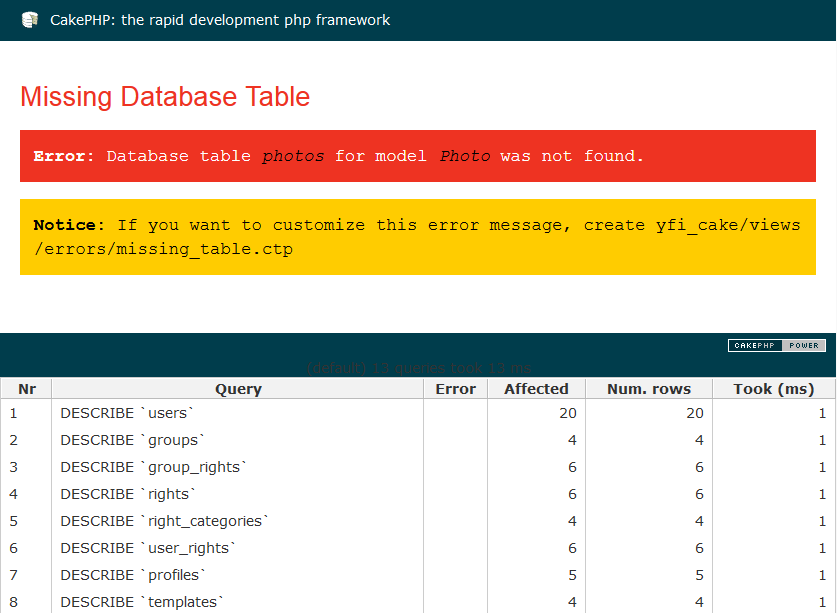Click the italic word photos in error message
837x613 pixels.
pos(293,156)
